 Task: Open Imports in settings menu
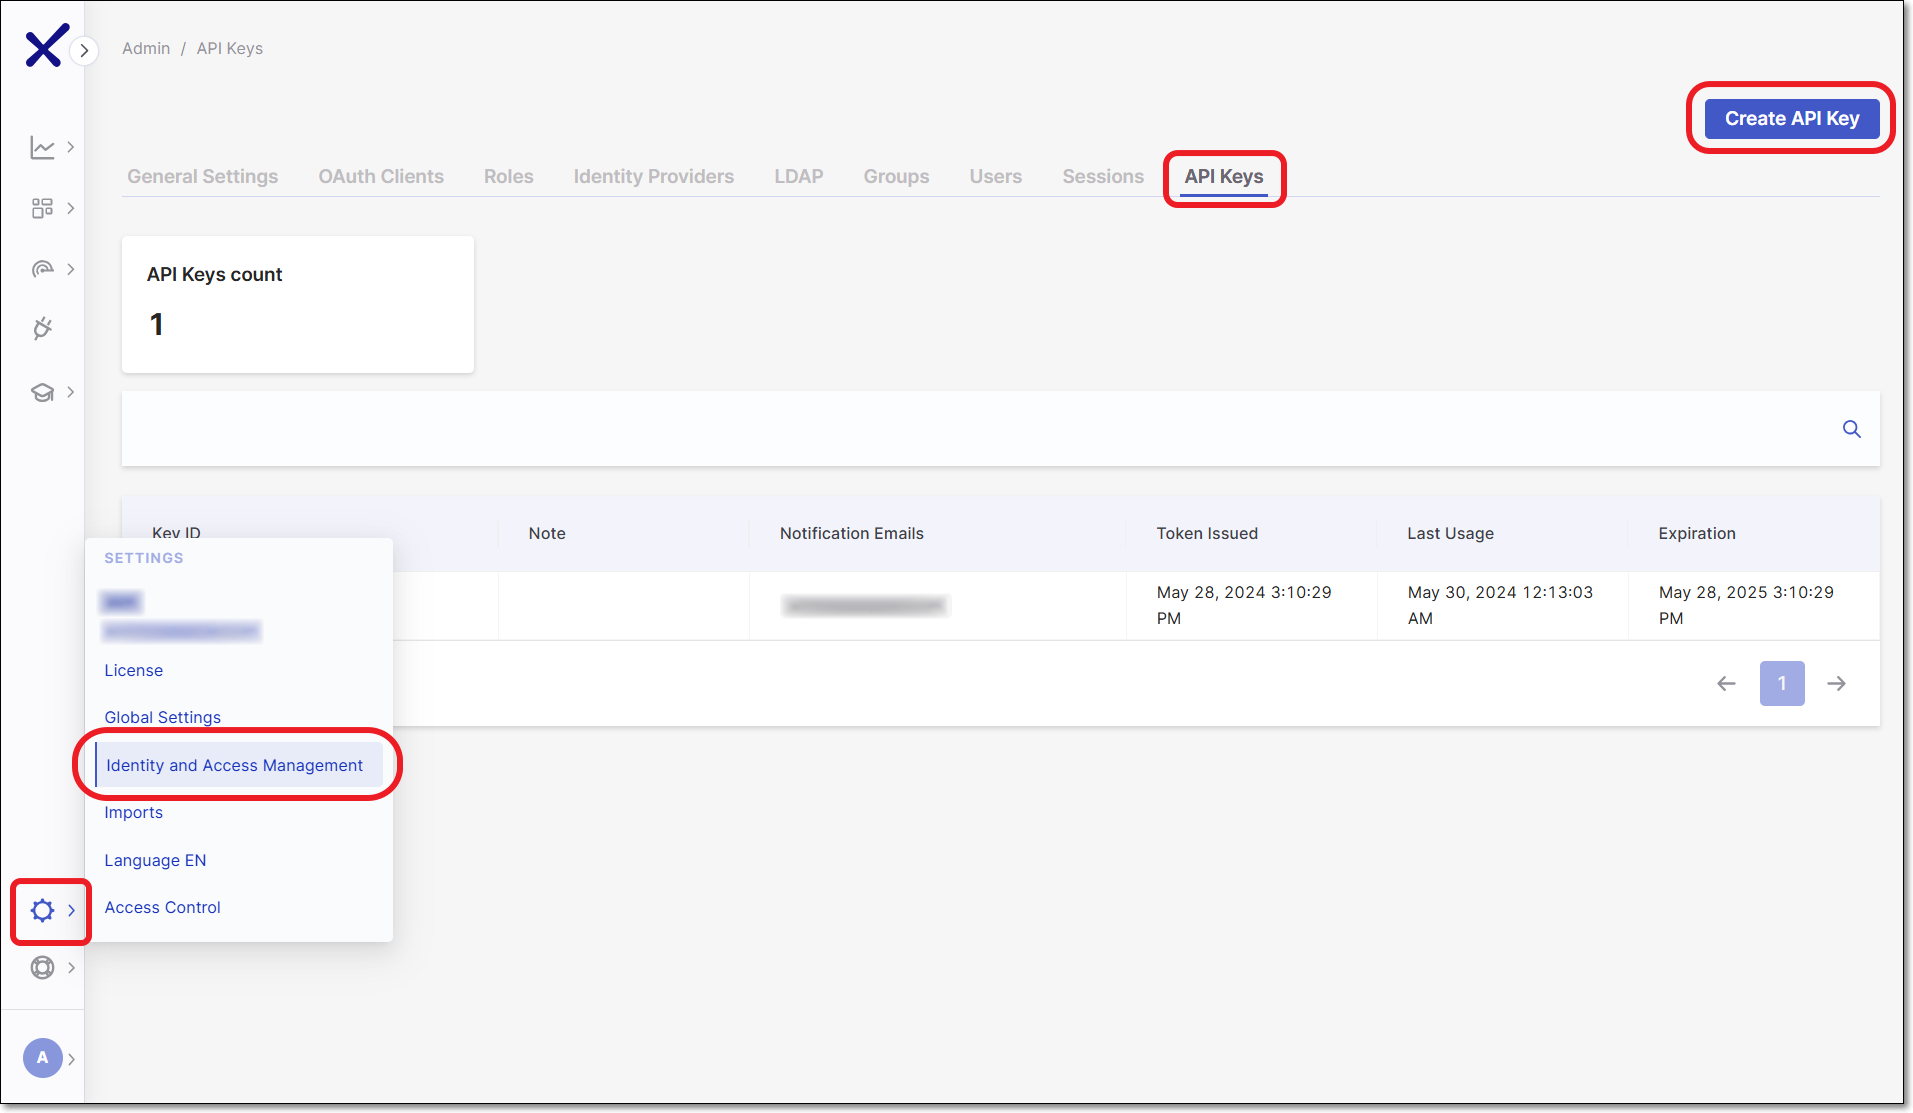(134, 812)
